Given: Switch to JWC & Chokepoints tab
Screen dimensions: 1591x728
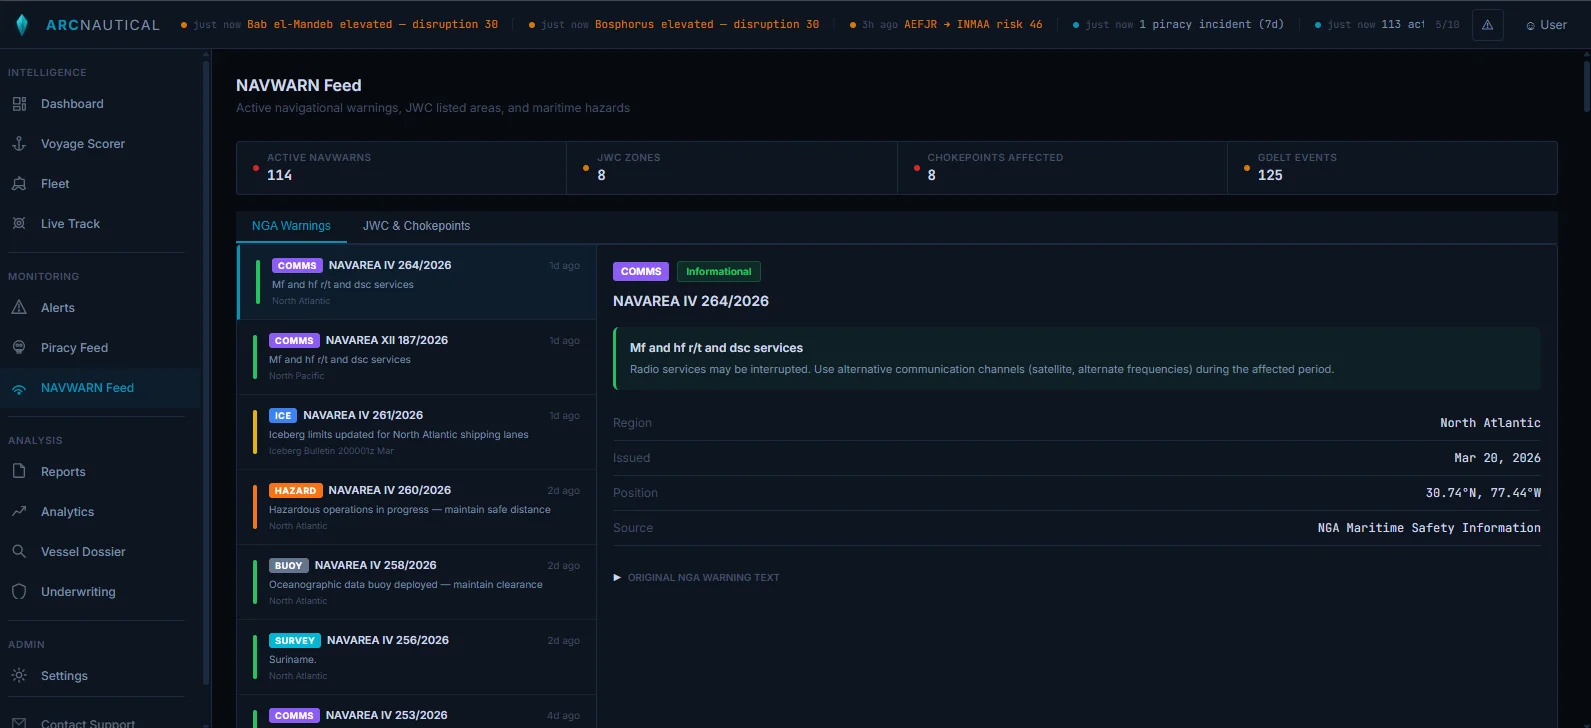Looking at the screenshot, I should [416, 226].
